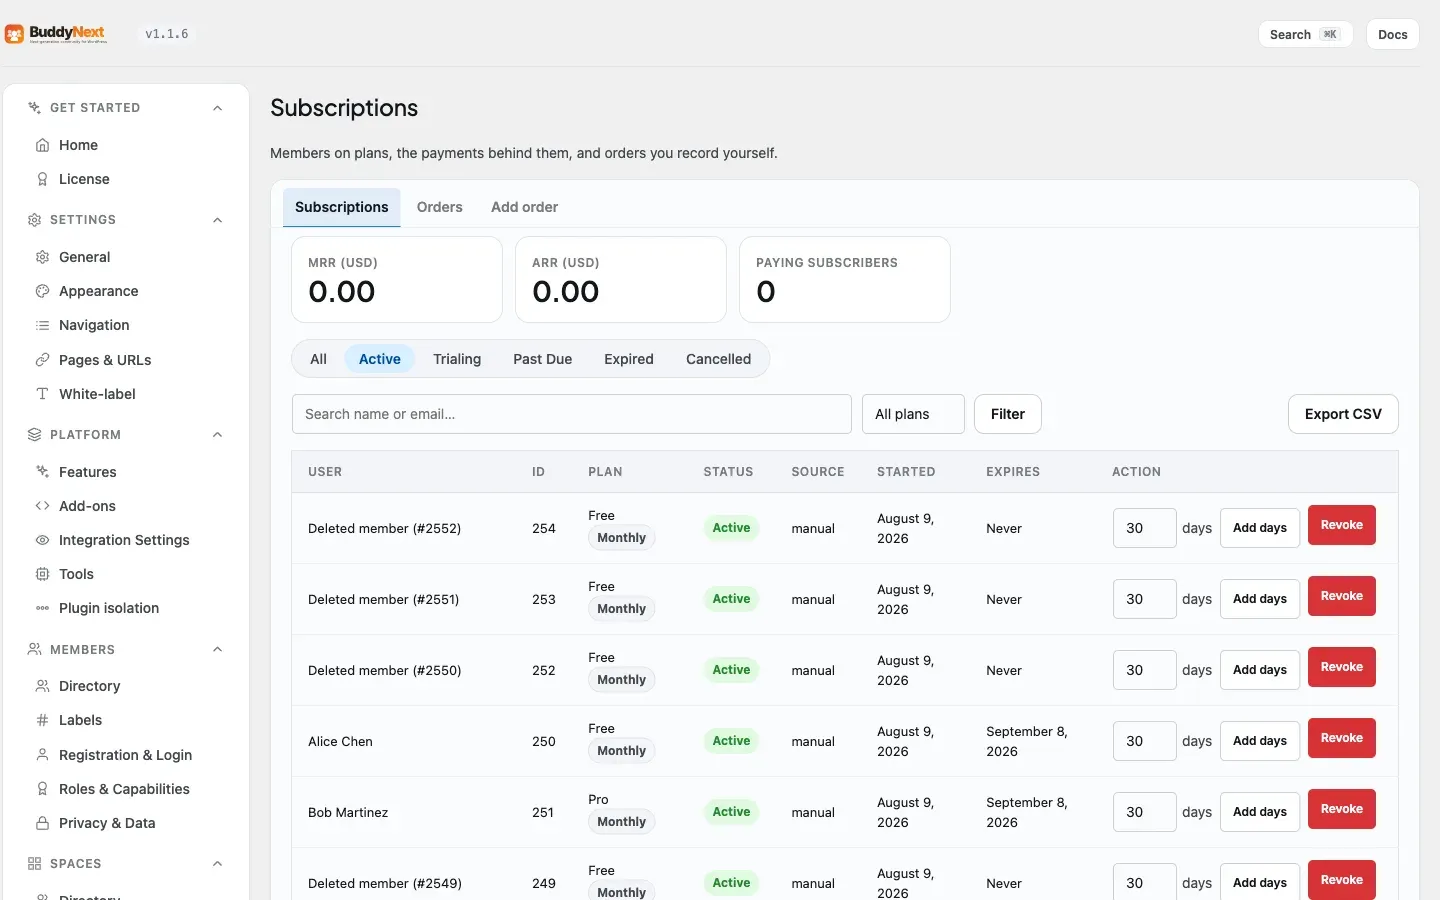
Task: Click the Get Started section icon
Action: (x=34, y=108)
